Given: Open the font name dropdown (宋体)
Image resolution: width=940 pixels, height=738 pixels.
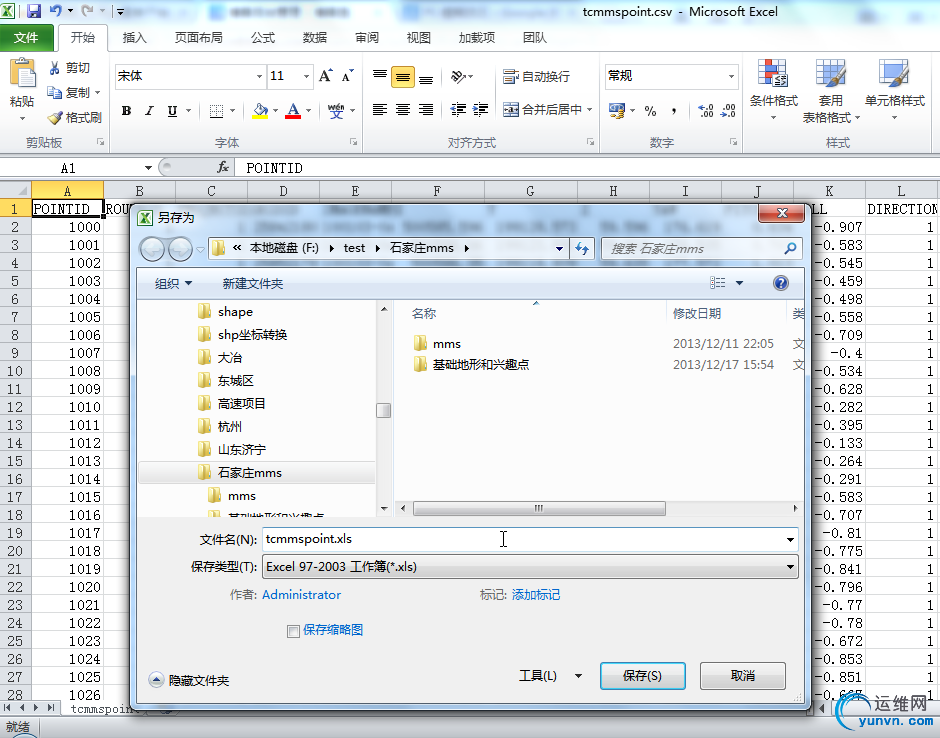Looking at the screenshot, I should [x=259, y=76].
